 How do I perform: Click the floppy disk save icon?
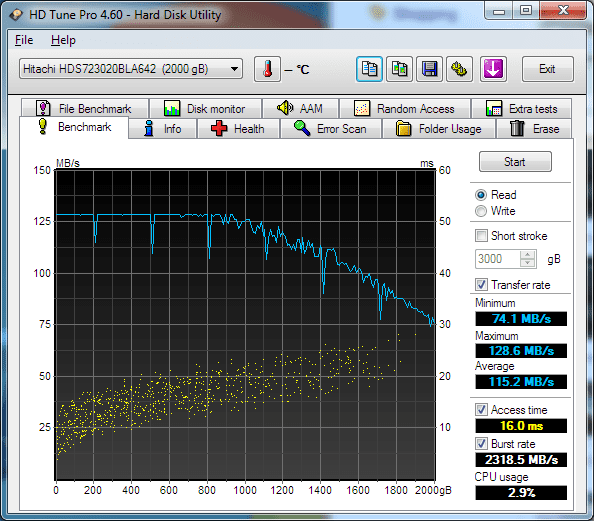coord(429,69)
